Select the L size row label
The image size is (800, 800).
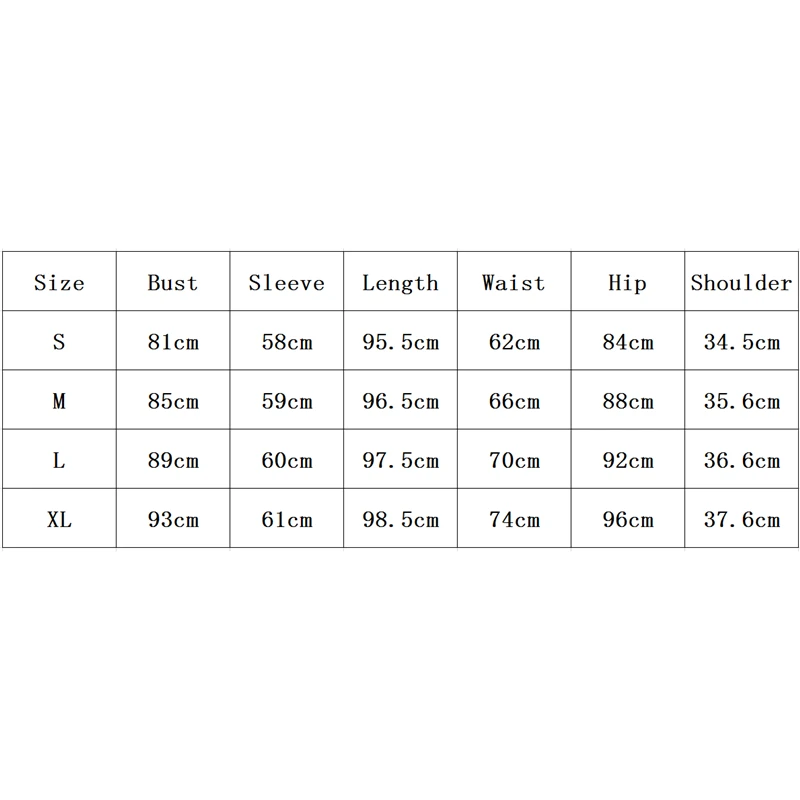coord(59,461)
